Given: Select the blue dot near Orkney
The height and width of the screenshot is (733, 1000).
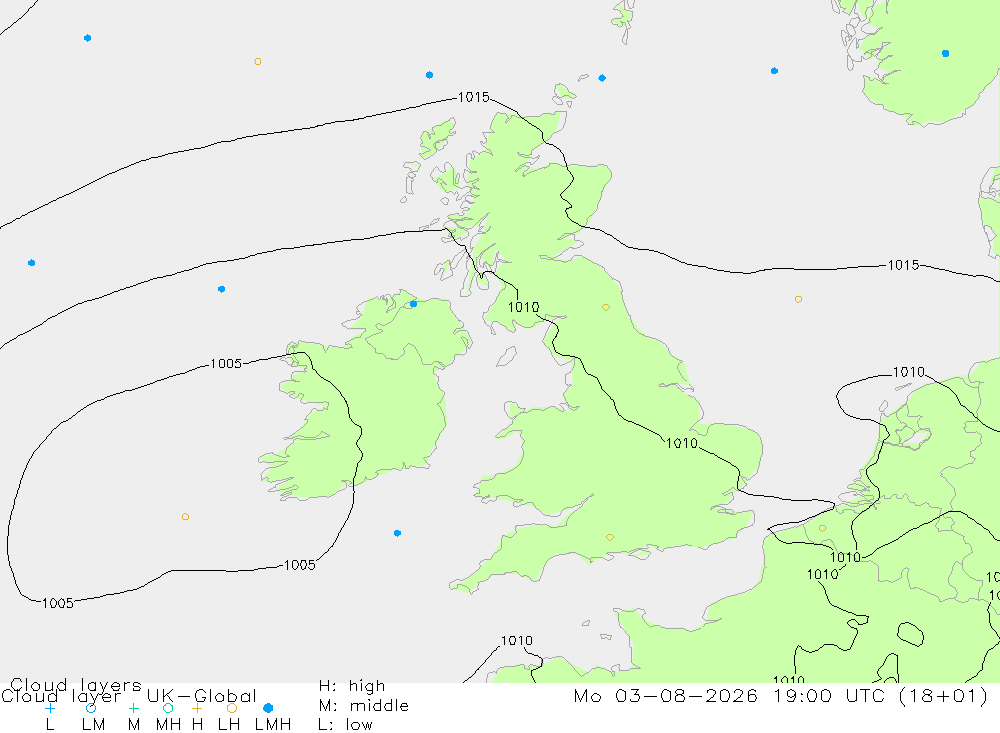Looking at the screenshot, I should [x=602, y=78].
